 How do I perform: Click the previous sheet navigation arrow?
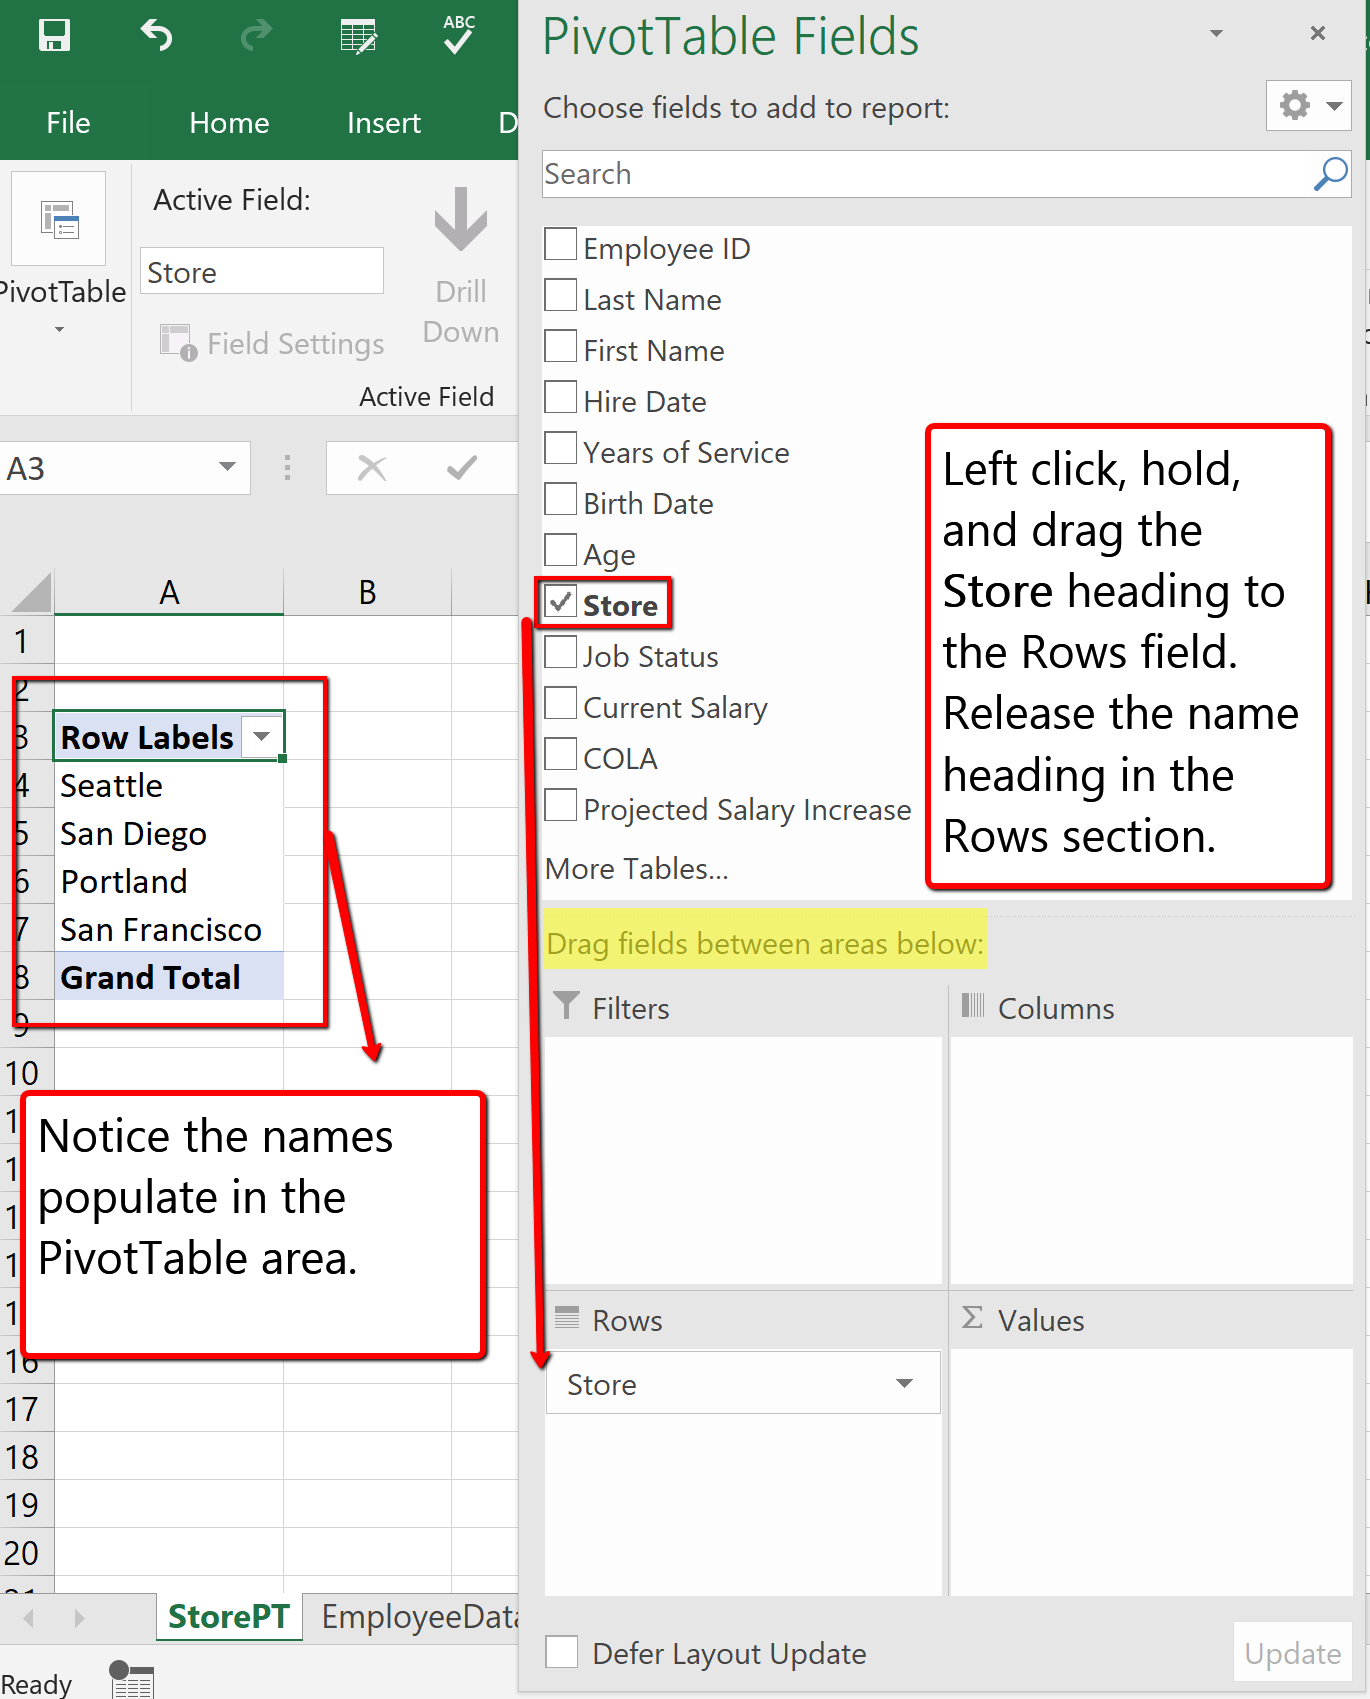click(x=29, y=1617)
